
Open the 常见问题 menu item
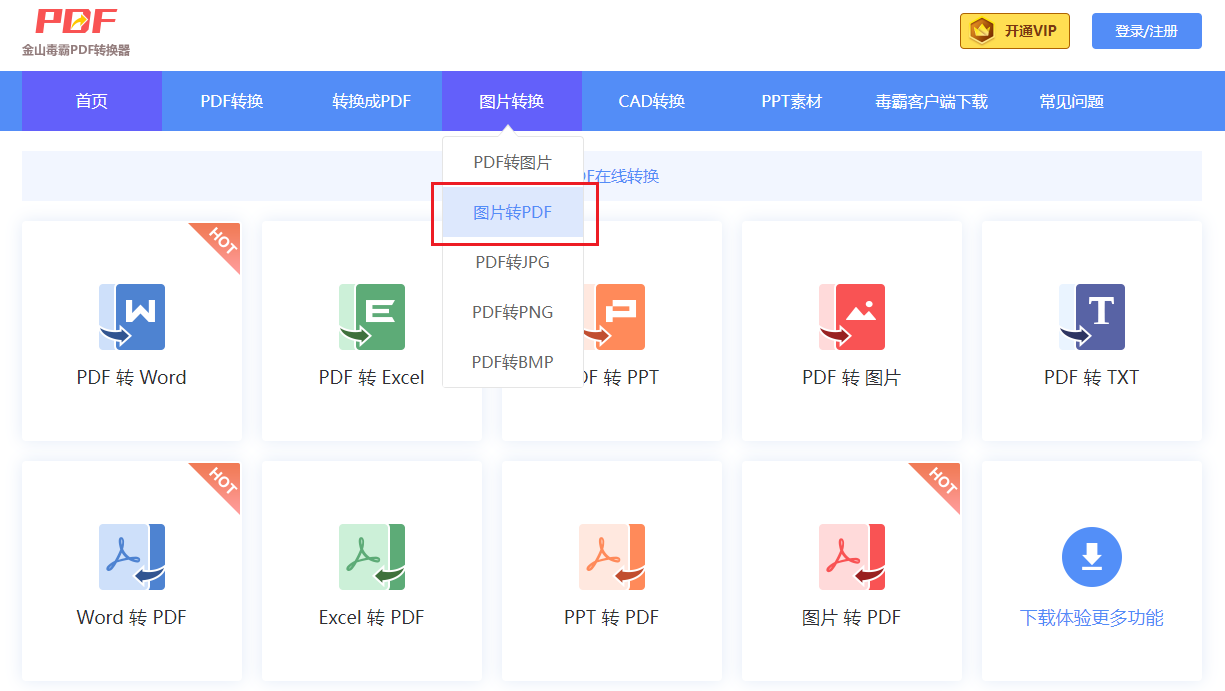[1068, 100]
